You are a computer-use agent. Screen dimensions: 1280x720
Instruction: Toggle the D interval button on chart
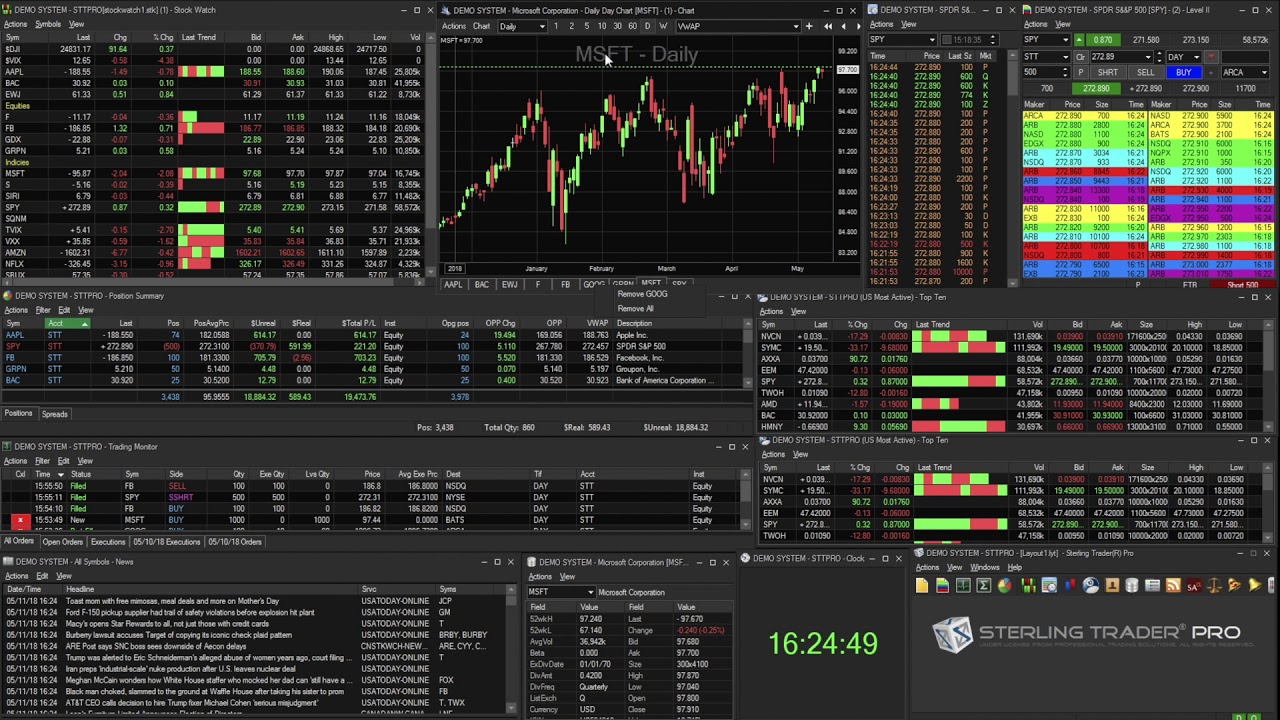647,26
